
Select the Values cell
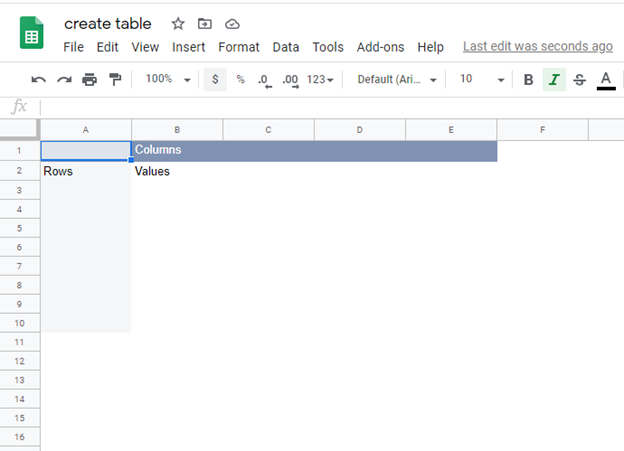177,171
